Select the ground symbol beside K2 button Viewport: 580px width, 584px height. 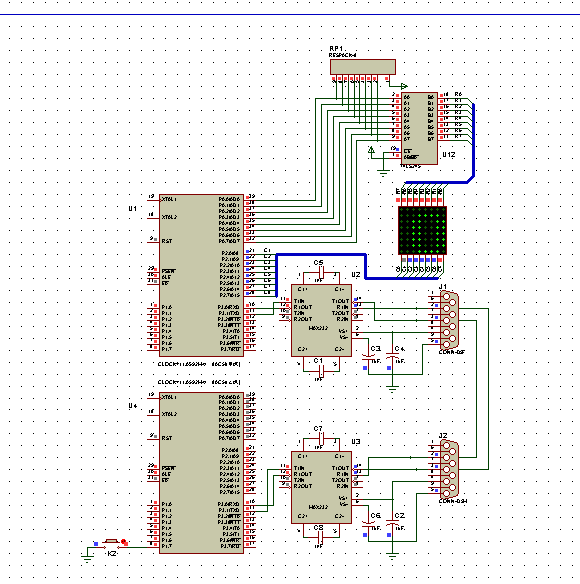pos(87,558)
